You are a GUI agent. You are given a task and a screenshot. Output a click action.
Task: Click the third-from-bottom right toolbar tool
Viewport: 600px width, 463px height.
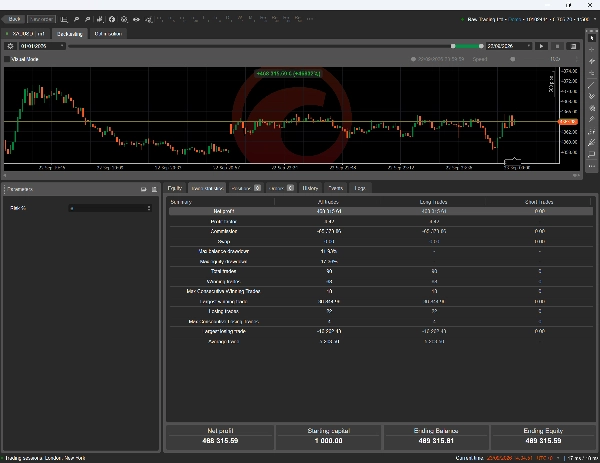[592, 143]
